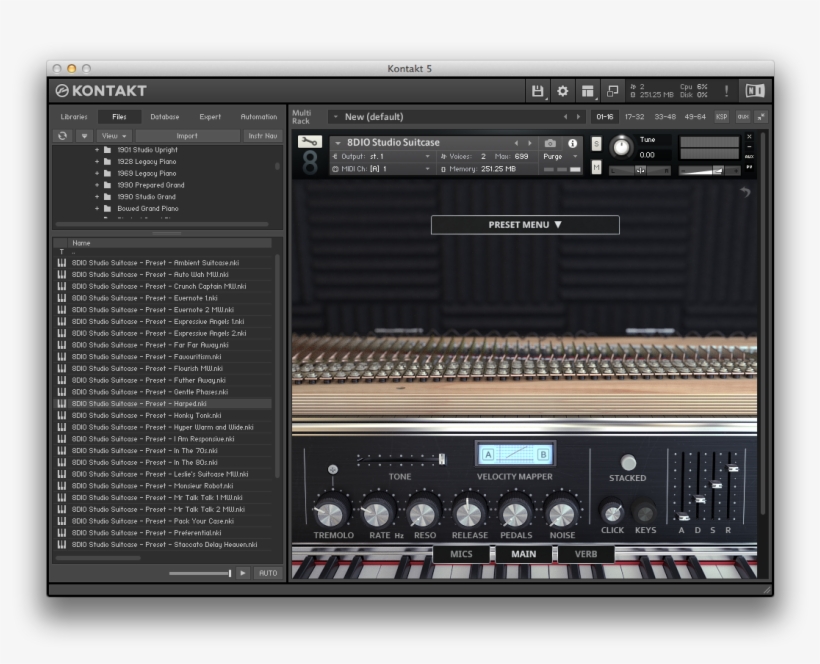Viewport: 820px width, 664px height.
Task: Click the audition play button
Action: click(243, 573)
